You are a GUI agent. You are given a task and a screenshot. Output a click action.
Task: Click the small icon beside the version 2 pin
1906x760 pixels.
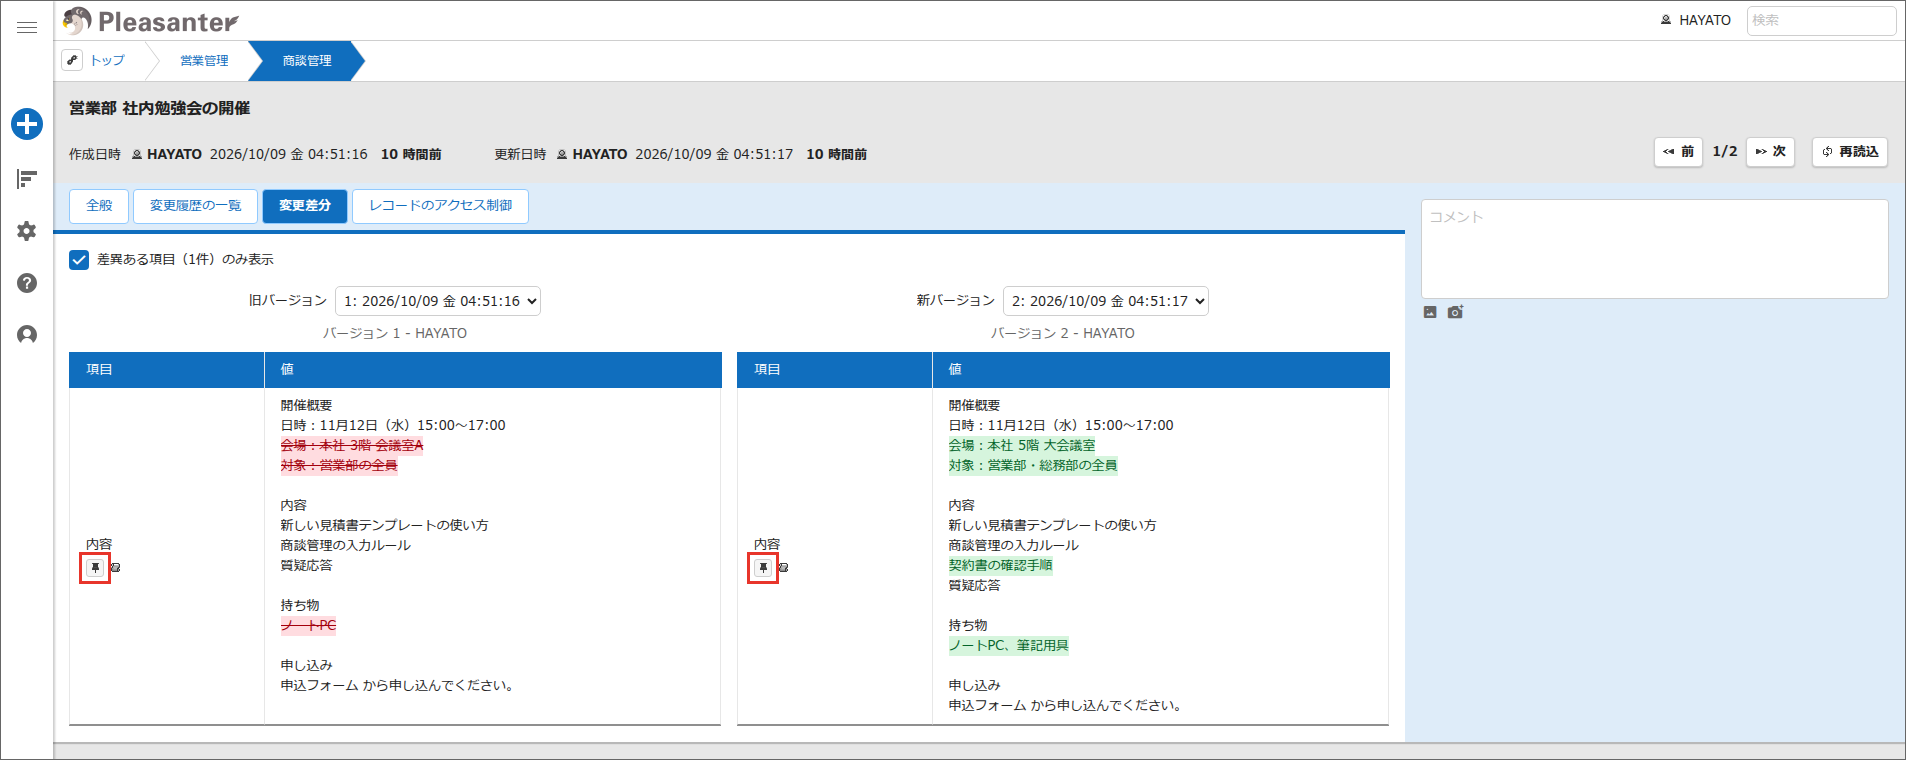coord(783,567)
